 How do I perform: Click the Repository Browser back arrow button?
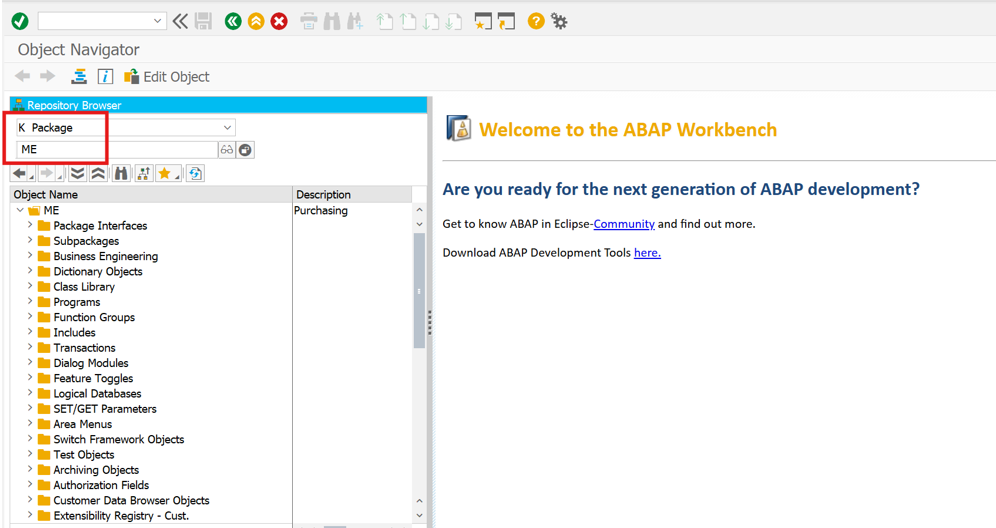tap(20, 173)
